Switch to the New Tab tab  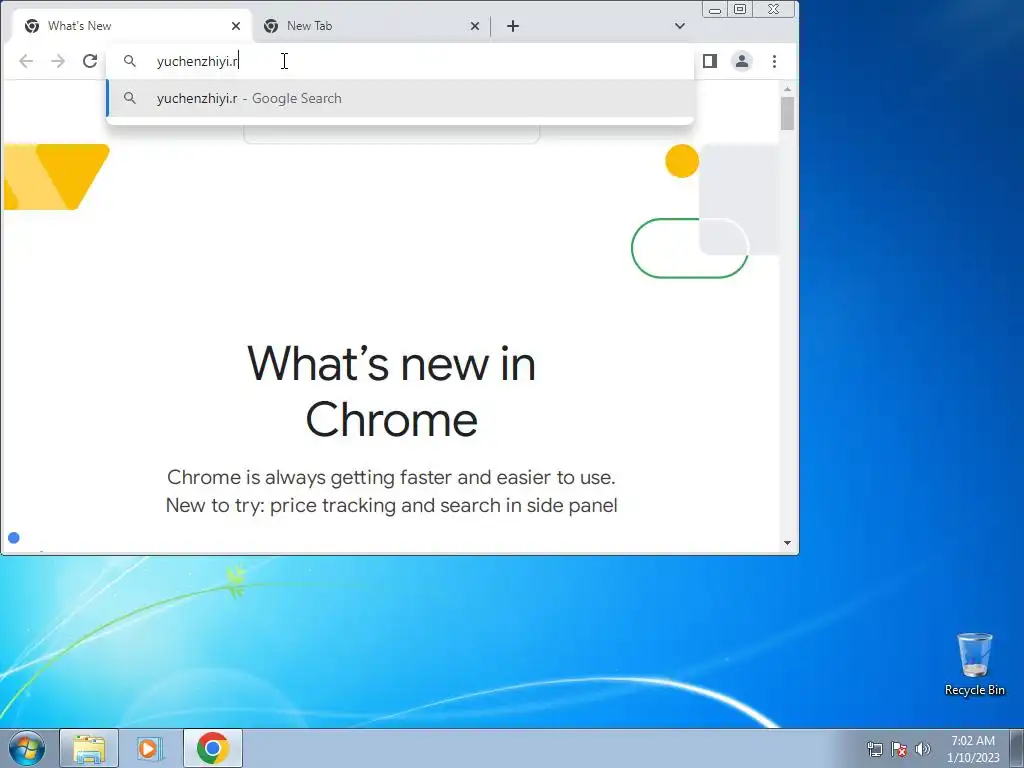tap(371, 26)
